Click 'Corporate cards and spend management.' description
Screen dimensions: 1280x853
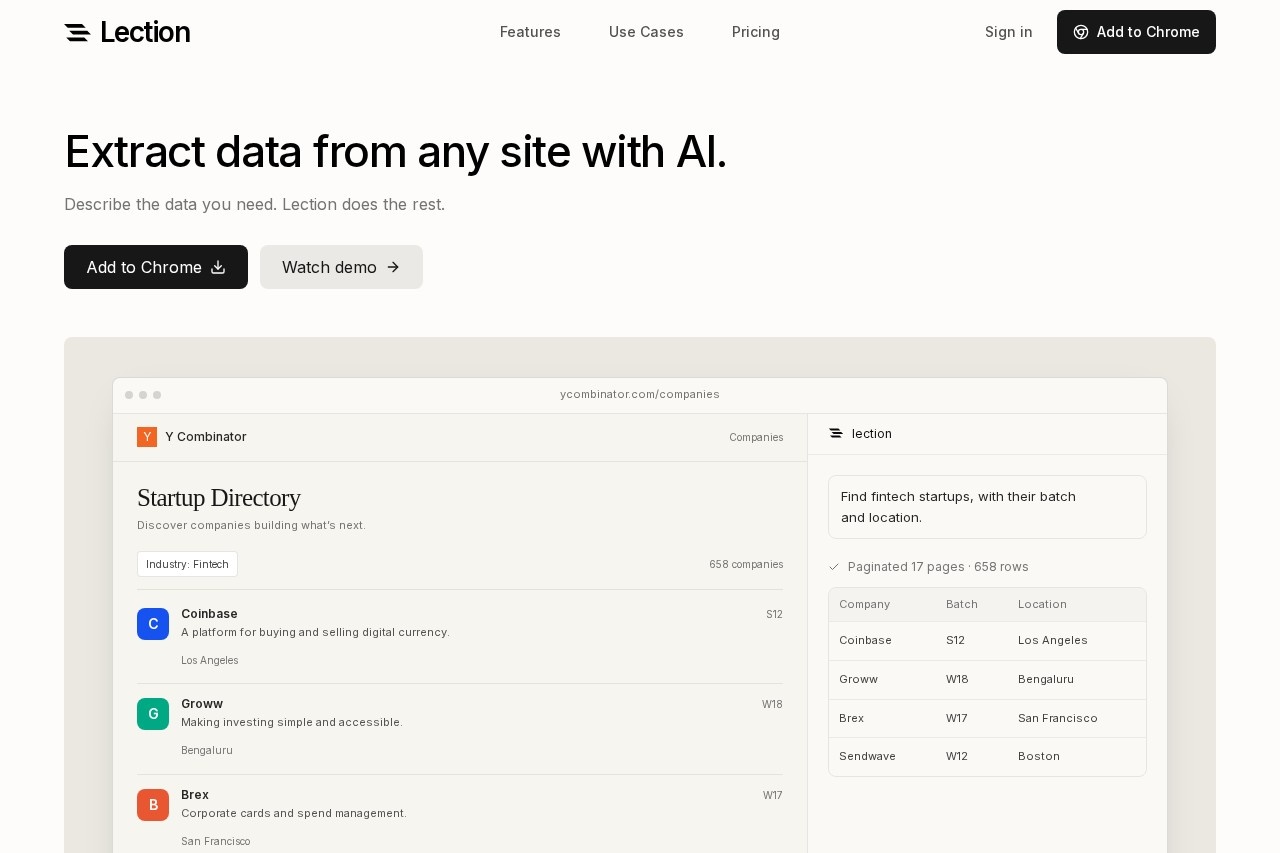click(294, 813)
